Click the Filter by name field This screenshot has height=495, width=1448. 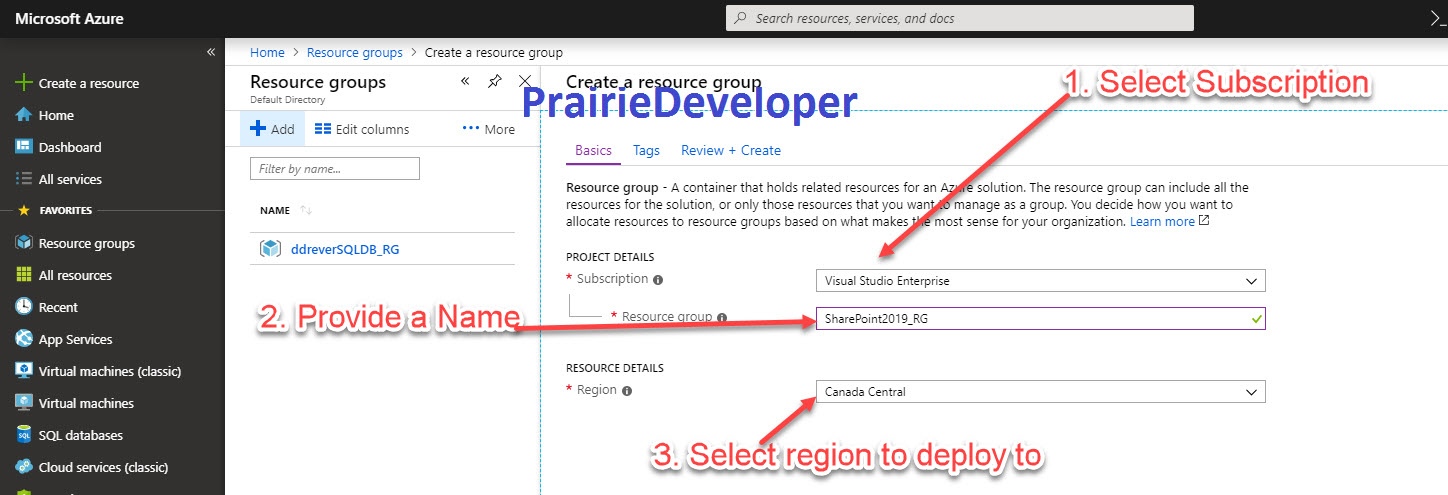[x=335, y=169]
